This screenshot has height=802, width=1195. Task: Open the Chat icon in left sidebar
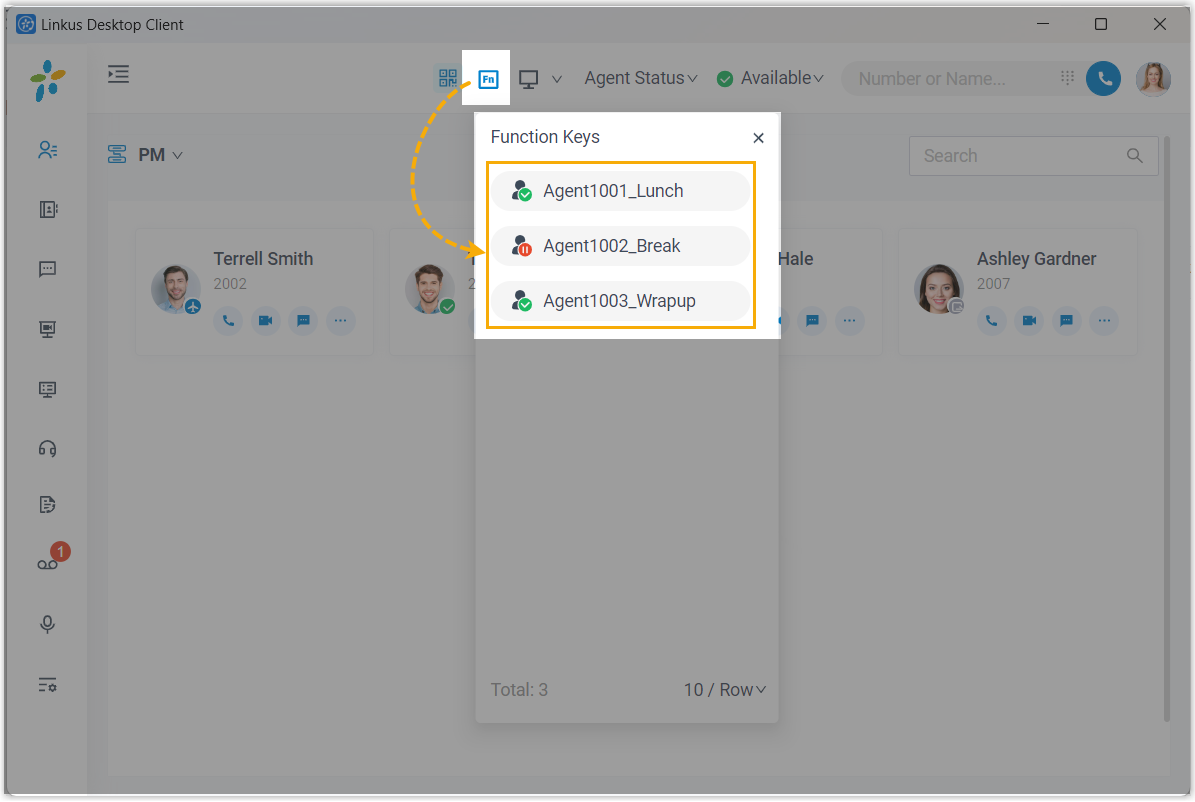tap(48, 269)
